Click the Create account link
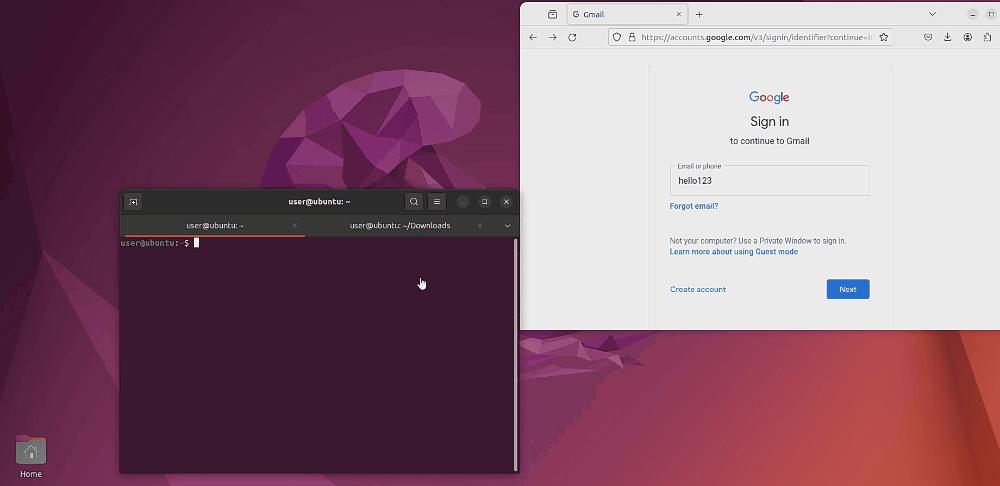This screenshot has width=1000, height=486. click(x=698, y=290)
